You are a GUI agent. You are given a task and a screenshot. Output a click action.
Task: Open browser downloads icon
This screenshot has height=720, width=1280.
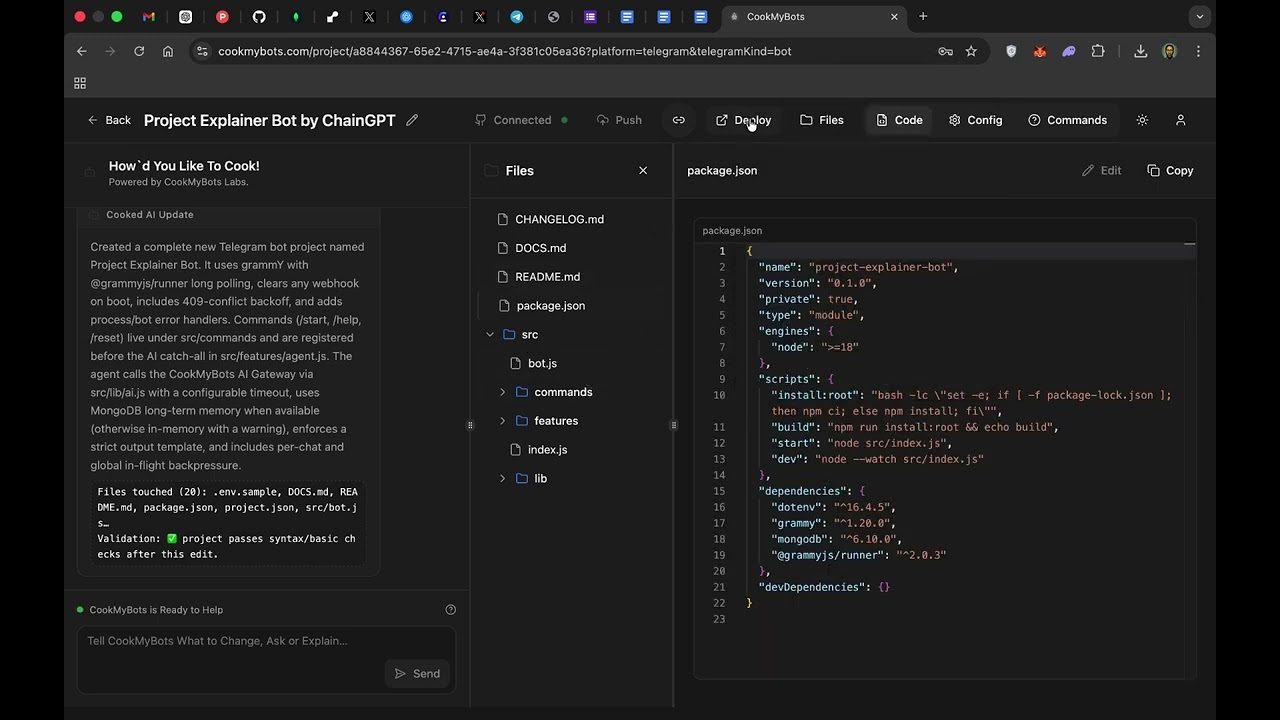click(x=1140, y=51)
